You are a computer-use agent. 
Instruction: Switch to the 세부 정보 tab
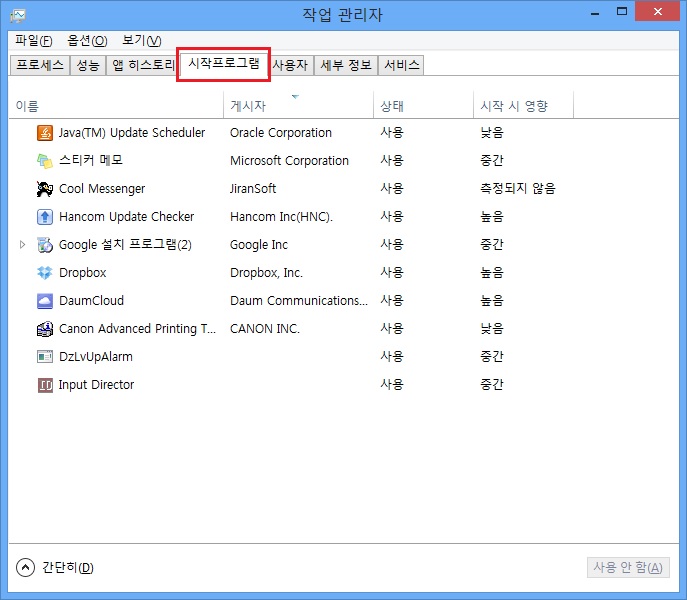(x=346, y=65)
